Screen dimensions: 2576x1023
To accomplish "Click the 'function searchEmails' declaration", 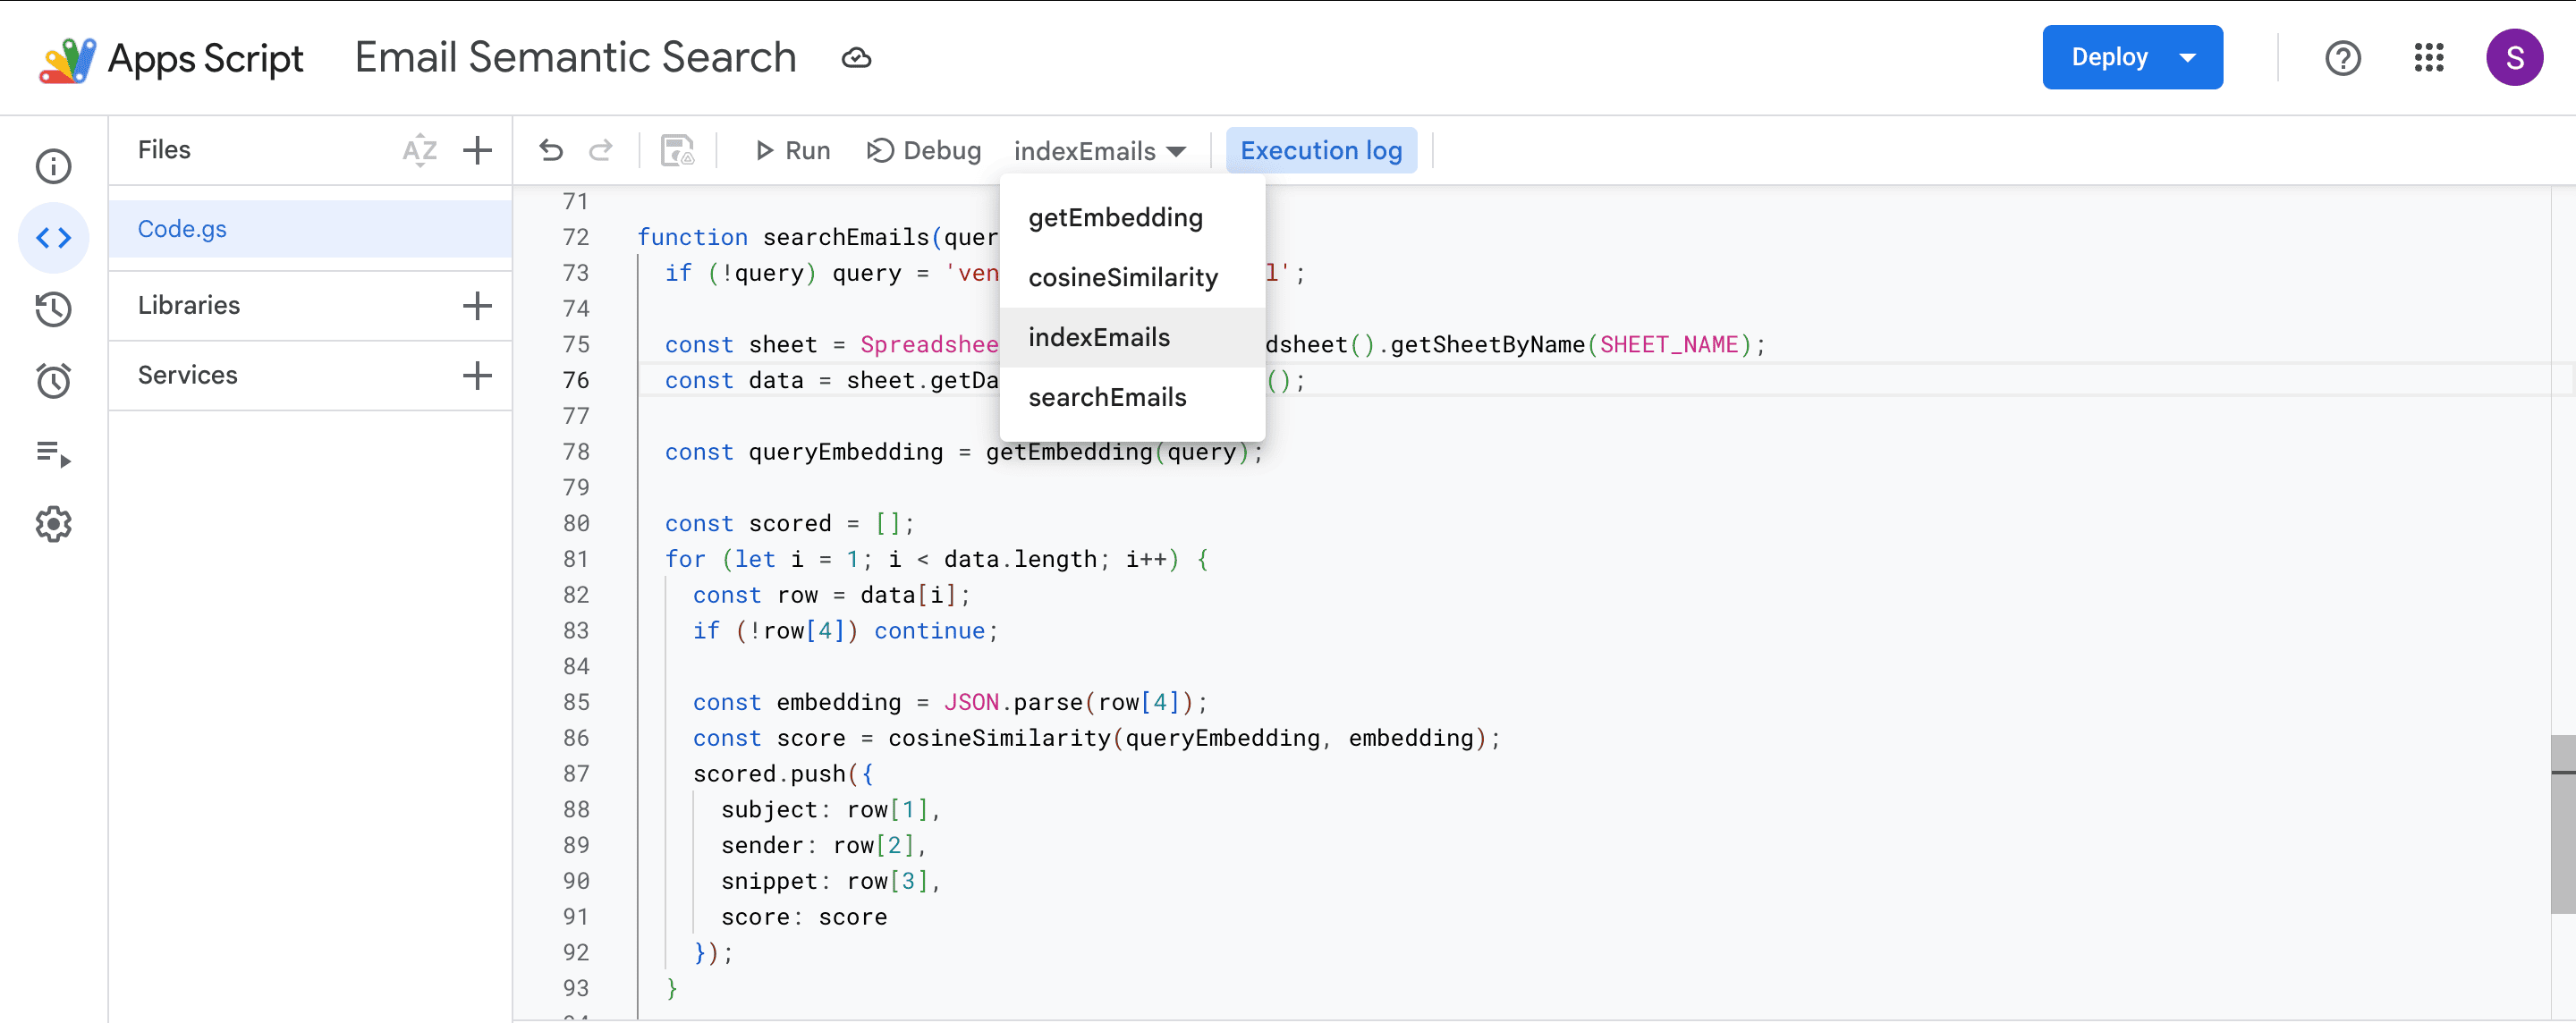I will pos(818,237).
